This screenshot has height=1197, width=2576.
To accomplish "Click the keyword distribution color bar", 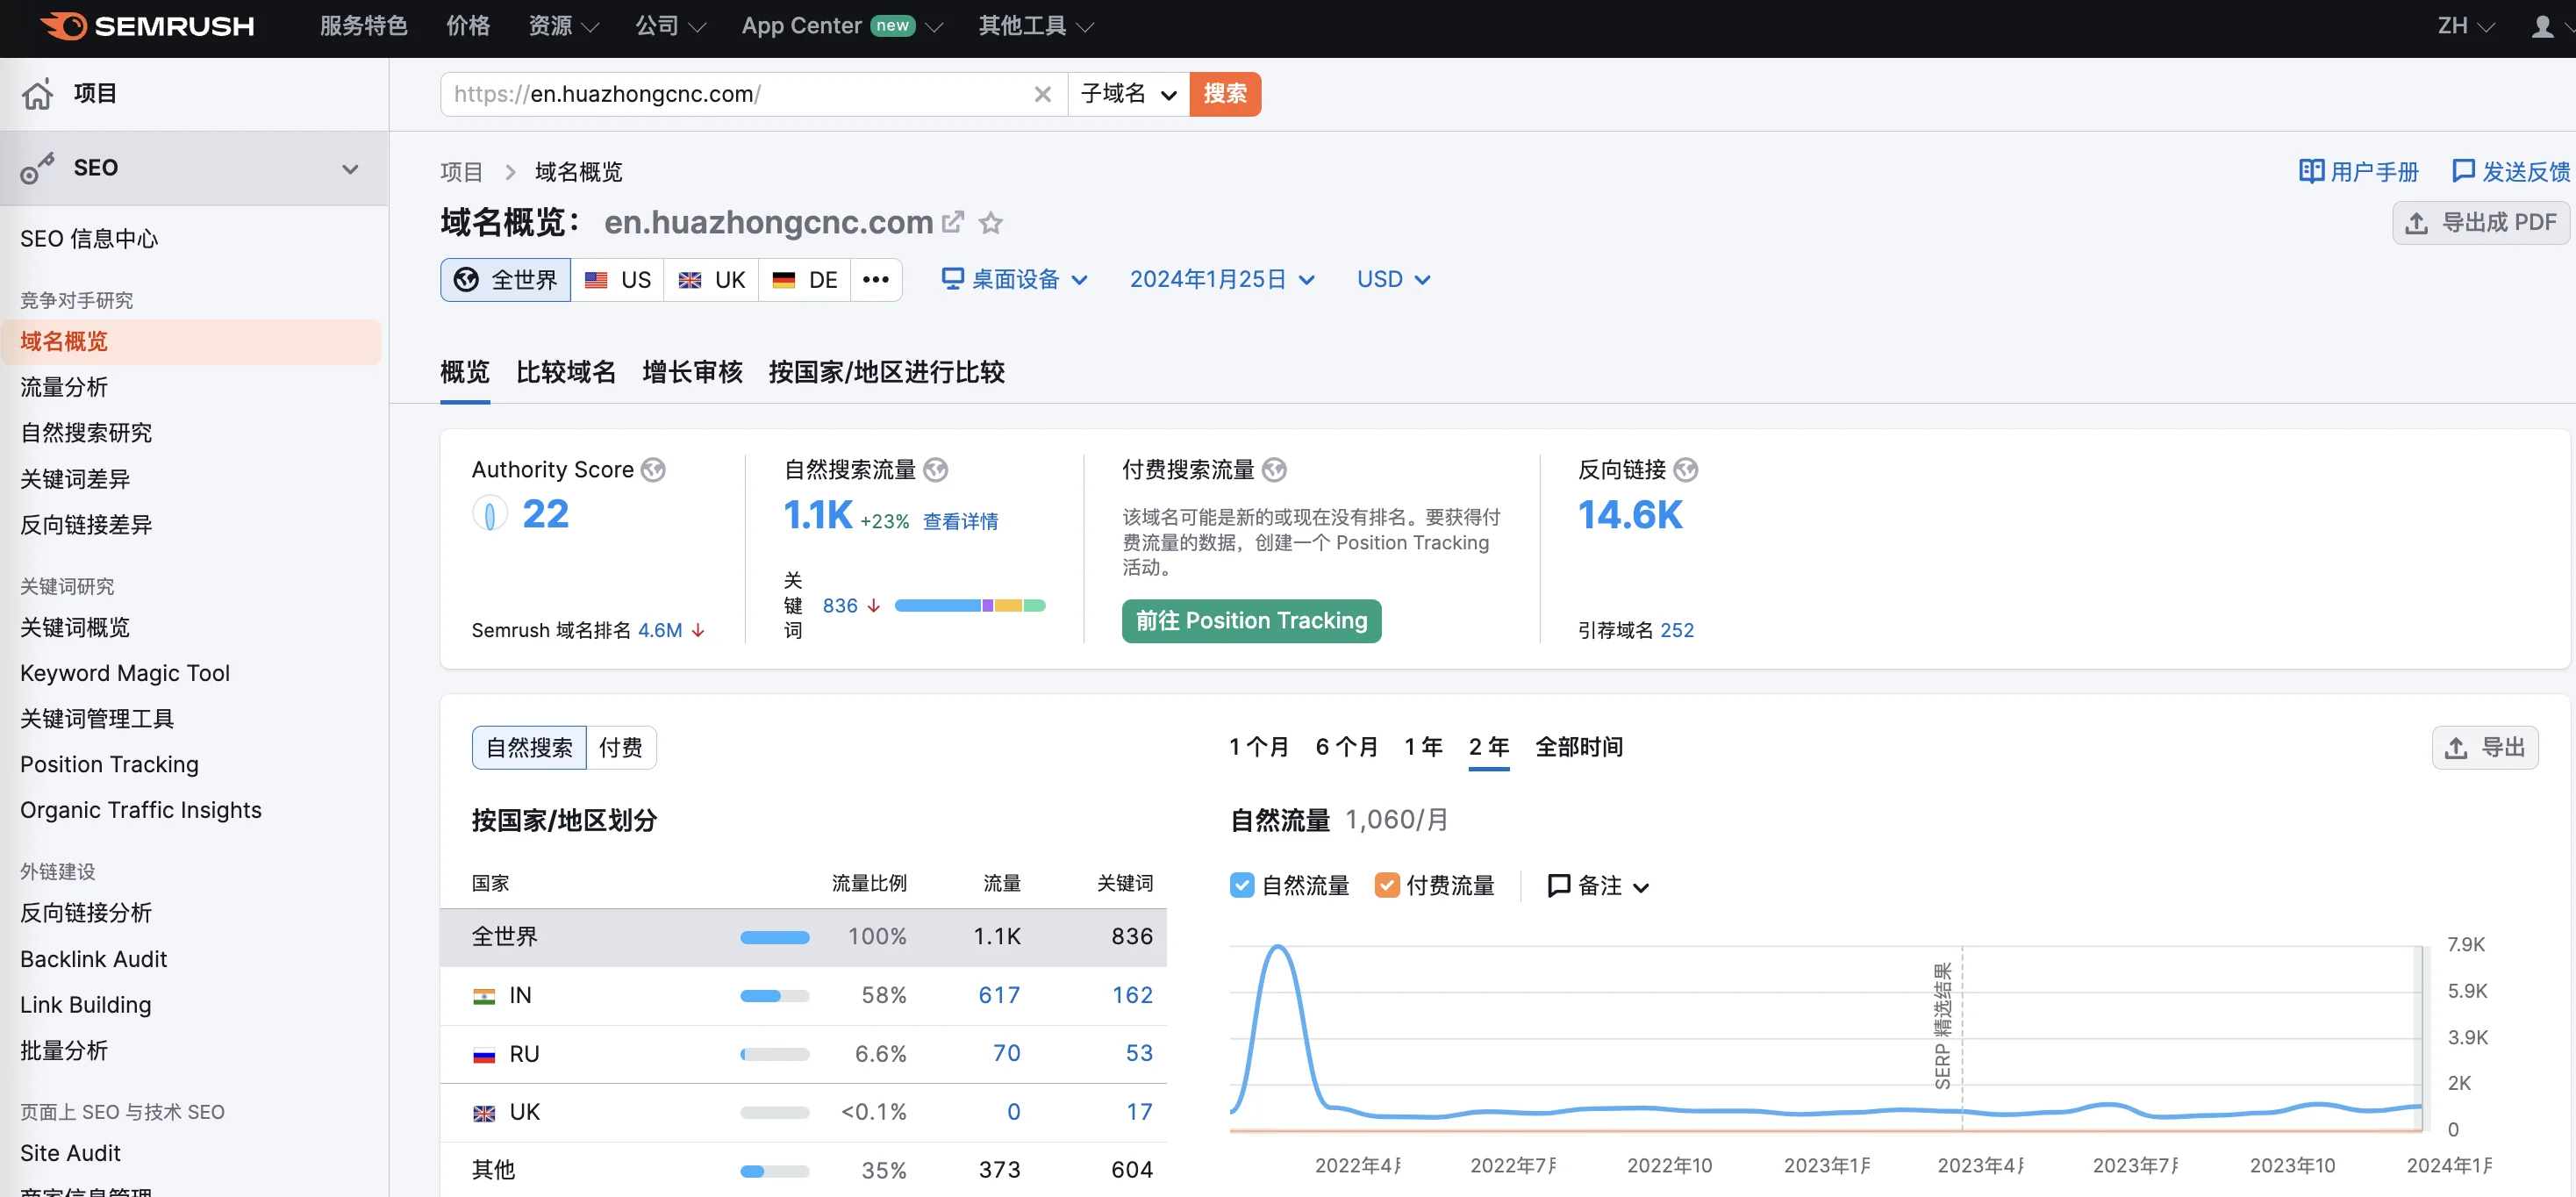I will [x=969, y=606].
